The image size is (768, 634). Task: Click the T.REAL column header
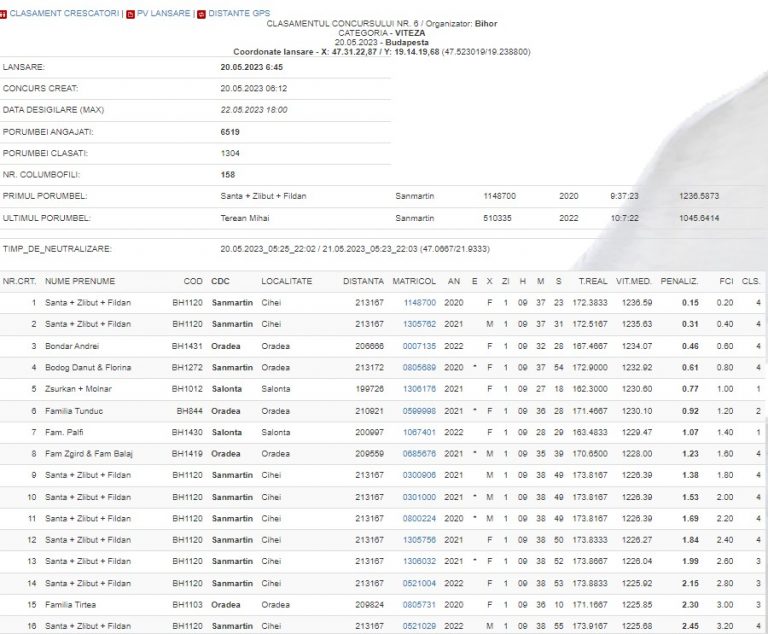tap(593, 282)
